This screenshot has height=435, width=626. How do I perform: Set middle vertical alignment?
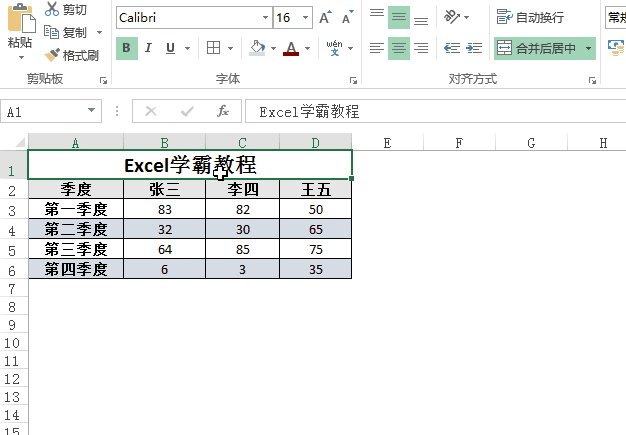coord(399,17)
